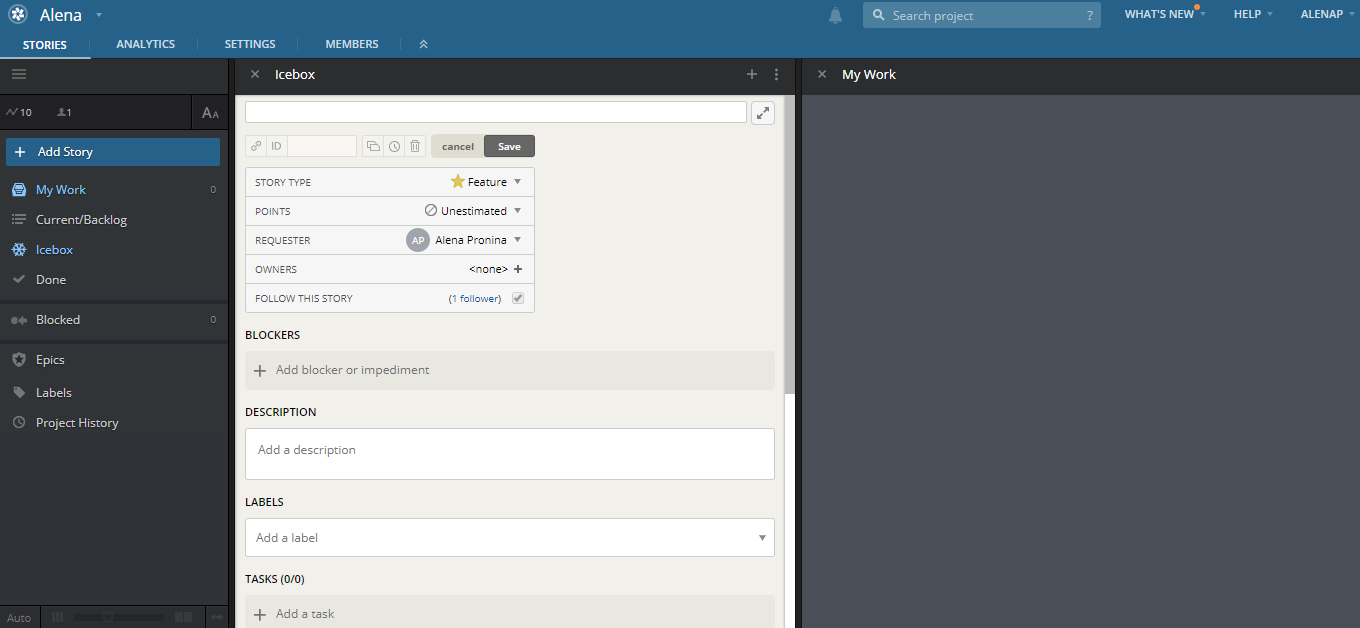Toggle the sidebar hamburger menu
This screenshot has width=1360, height=628.
19,74
